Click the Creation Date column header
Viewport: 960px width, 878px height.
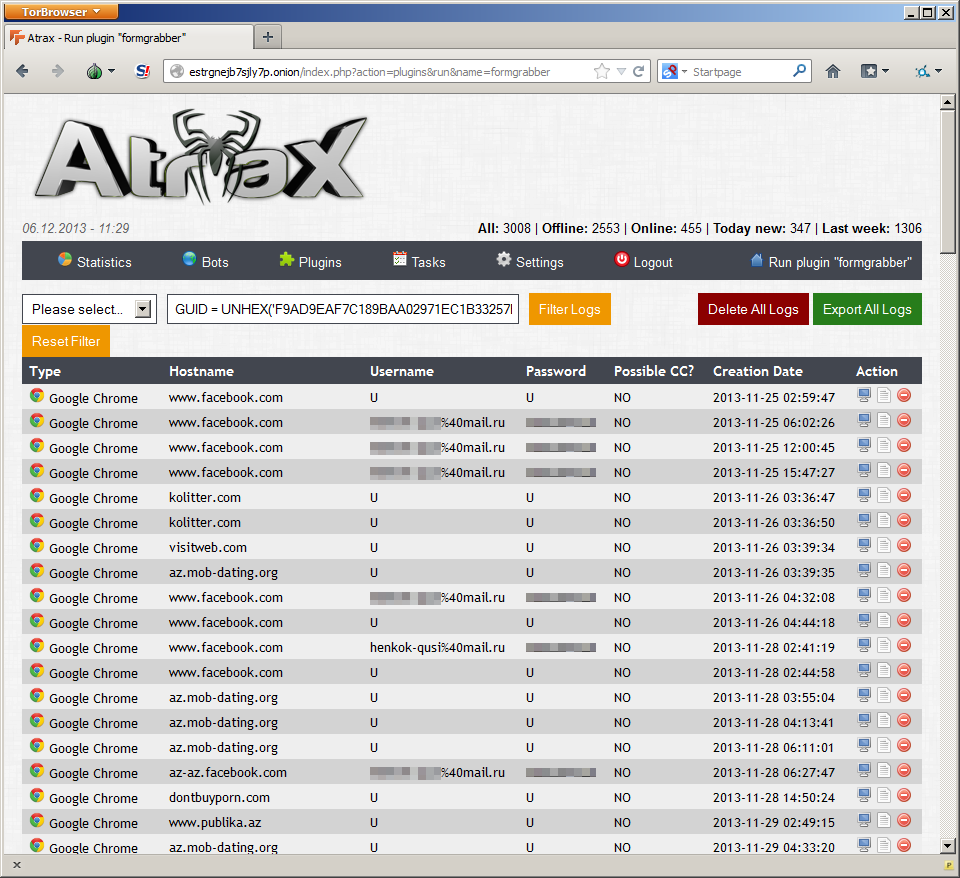tap(757, 371)
